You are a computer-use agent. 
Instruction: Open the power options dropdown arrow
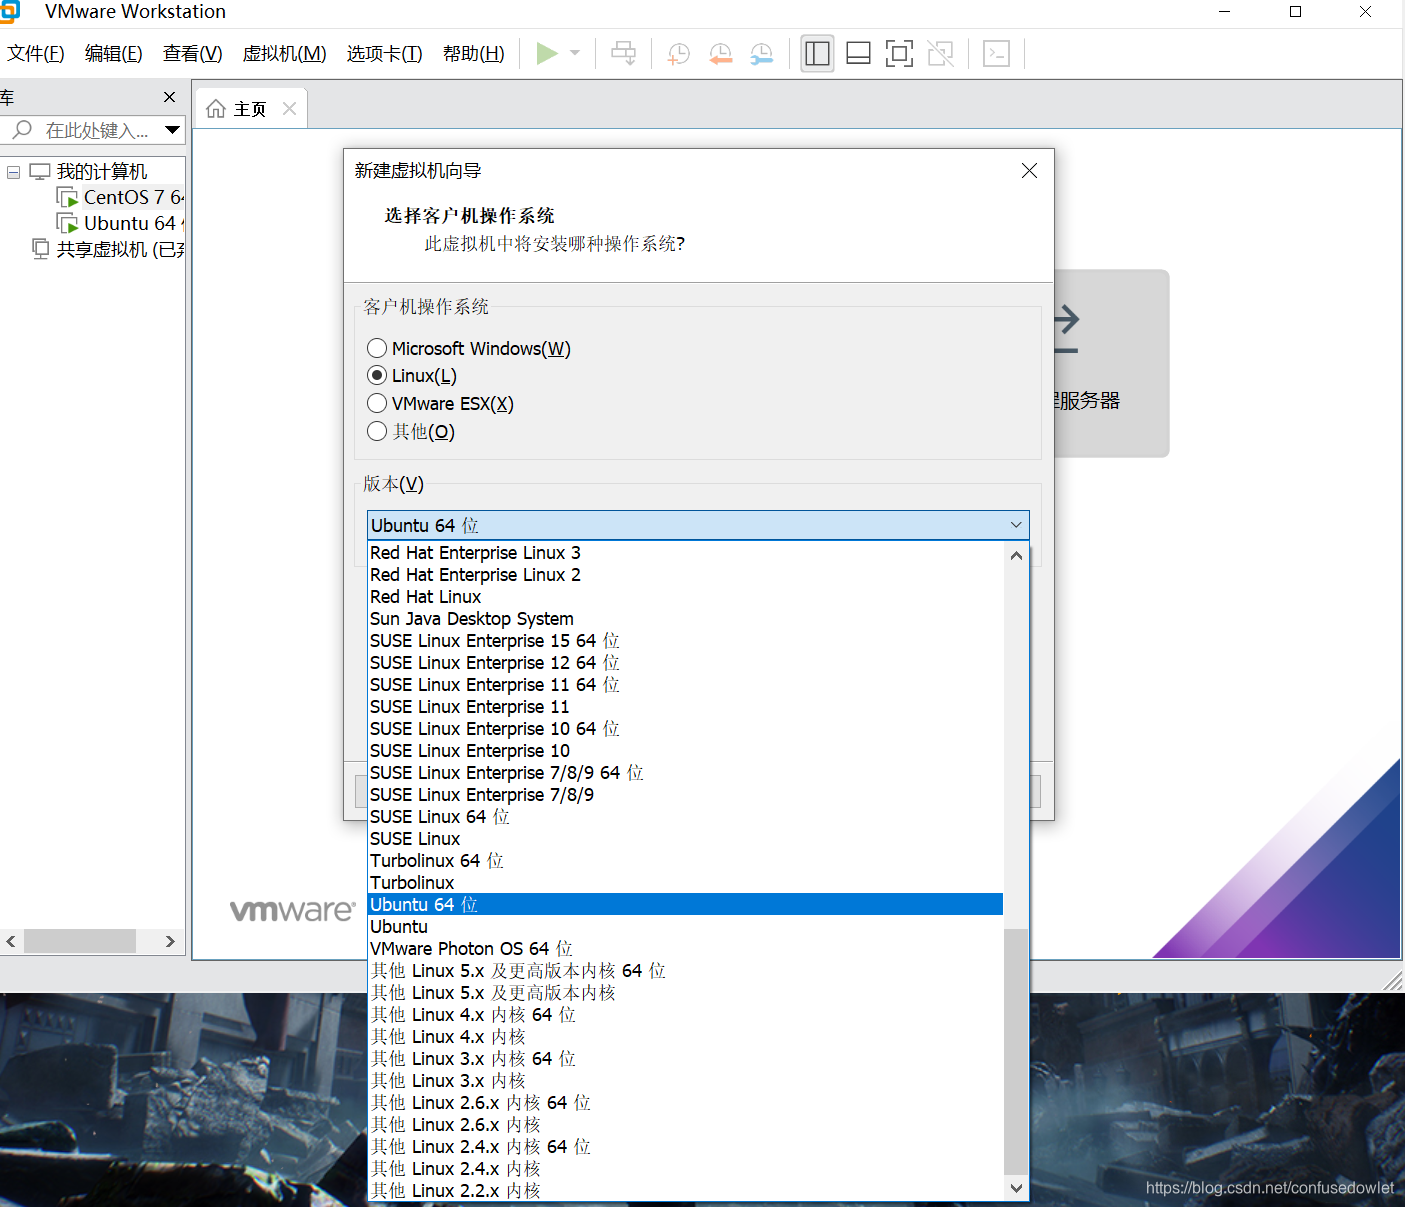point(575,53)
